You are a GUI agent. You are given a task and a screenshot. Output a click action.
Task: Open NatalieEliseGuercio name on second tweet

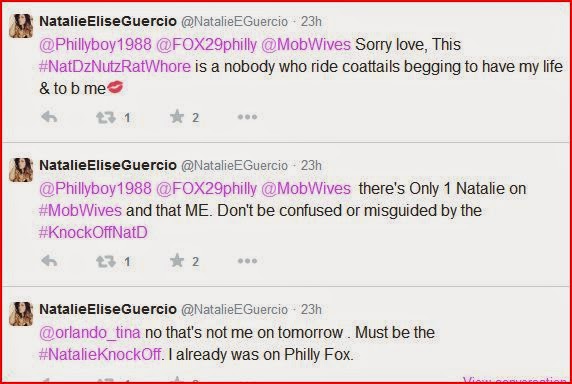point(108,165)
